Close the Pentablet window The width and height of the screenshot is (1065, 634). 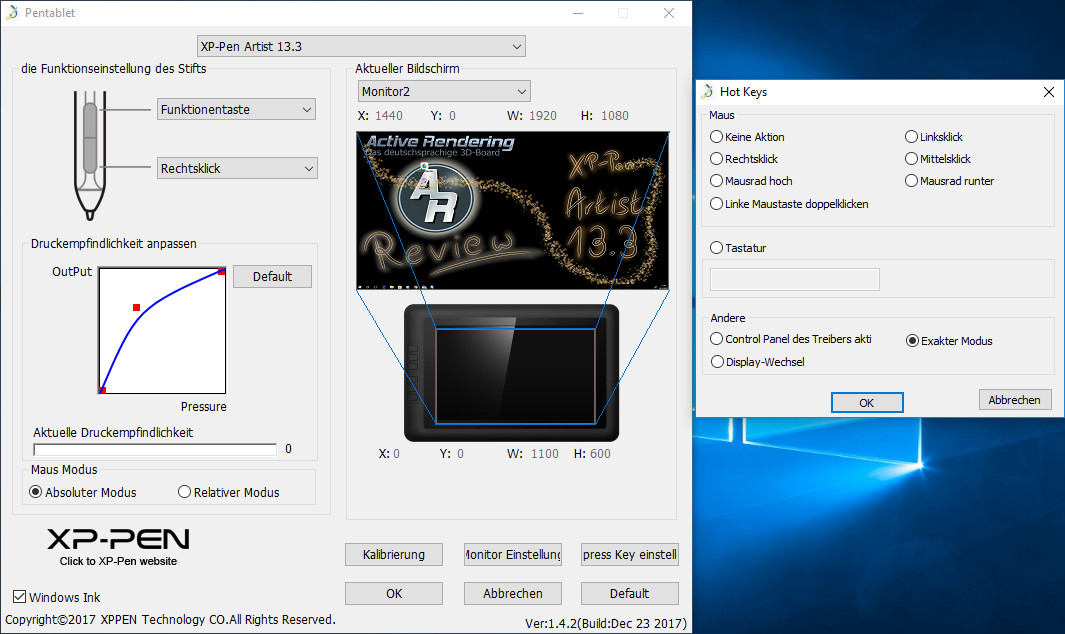pyautogui.click(x=669, y=13)
